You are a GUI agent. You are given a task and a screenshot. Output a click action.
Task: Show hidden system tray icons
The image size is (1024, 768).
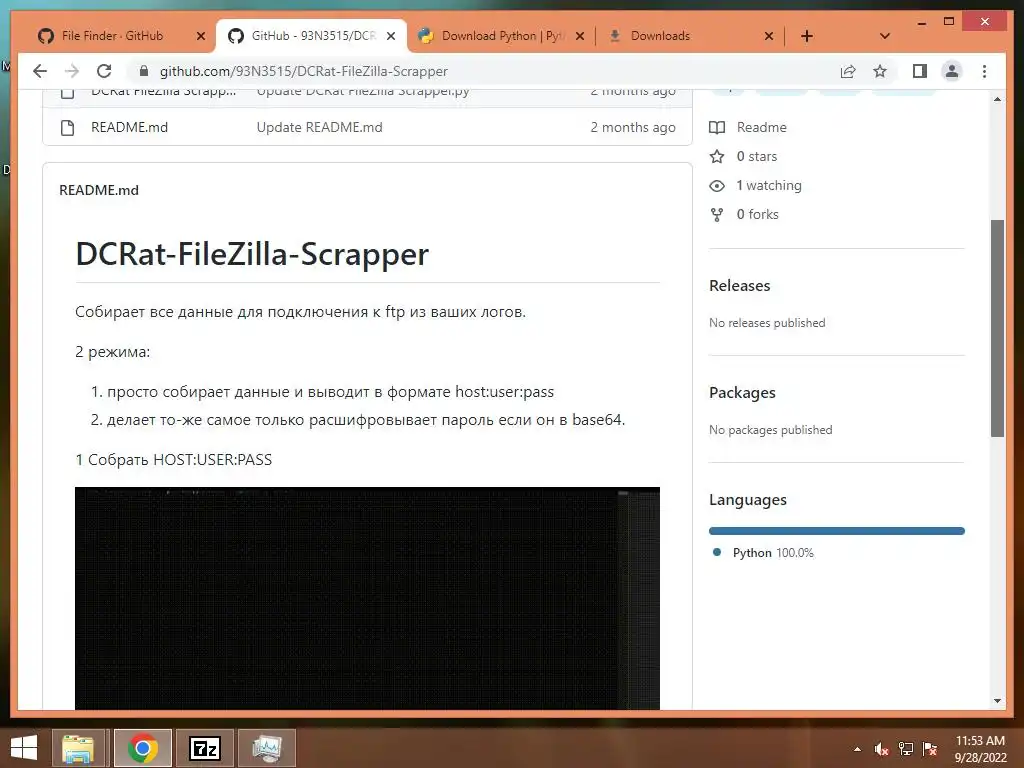pos(857,749)
